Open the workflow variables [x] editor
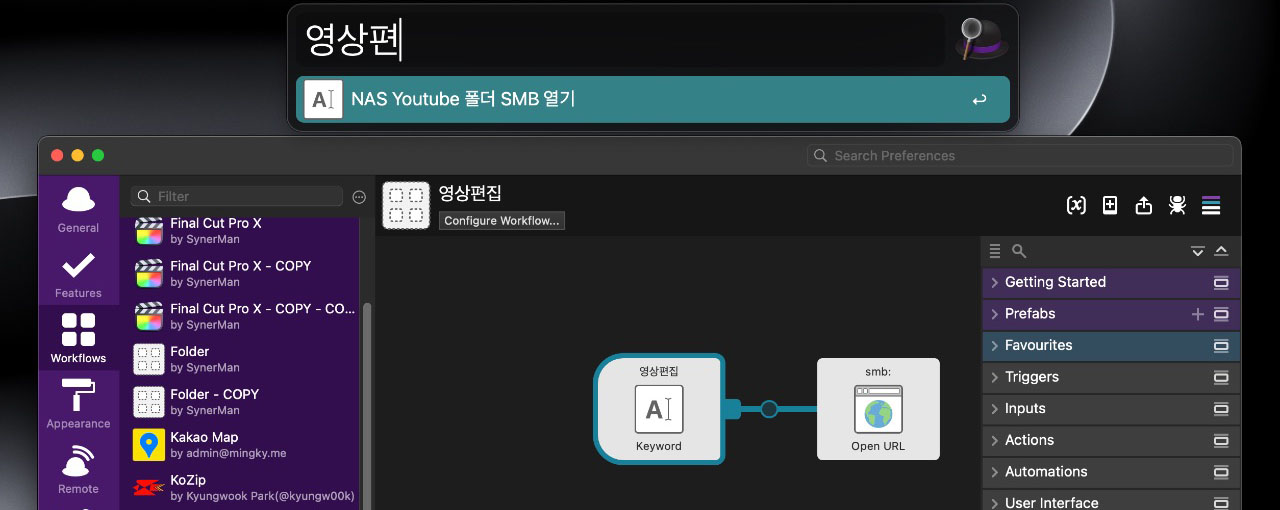The image size is (1280, 510). [1076, 205]
